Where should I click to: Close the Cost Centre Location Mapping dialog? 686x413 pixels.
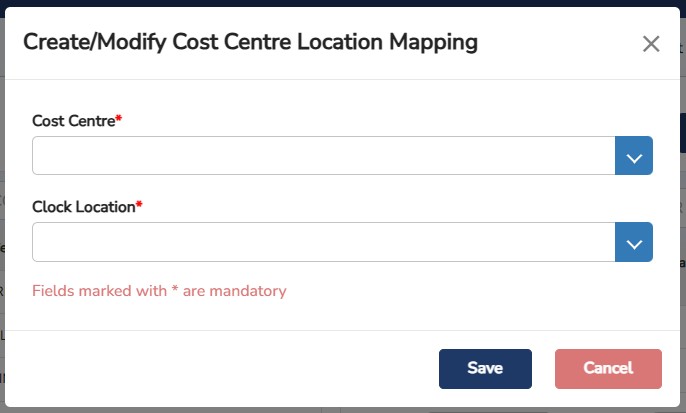(651, 44)
